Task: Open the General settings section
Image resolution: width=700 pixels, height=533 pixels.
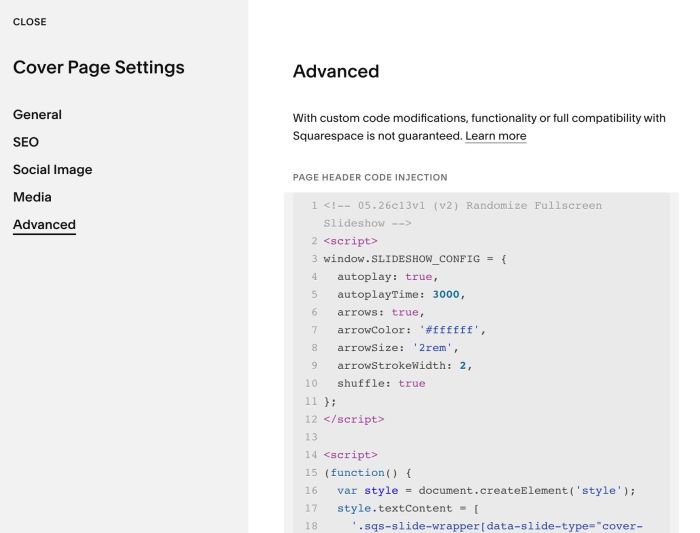Action: click(x=38, y=115)
